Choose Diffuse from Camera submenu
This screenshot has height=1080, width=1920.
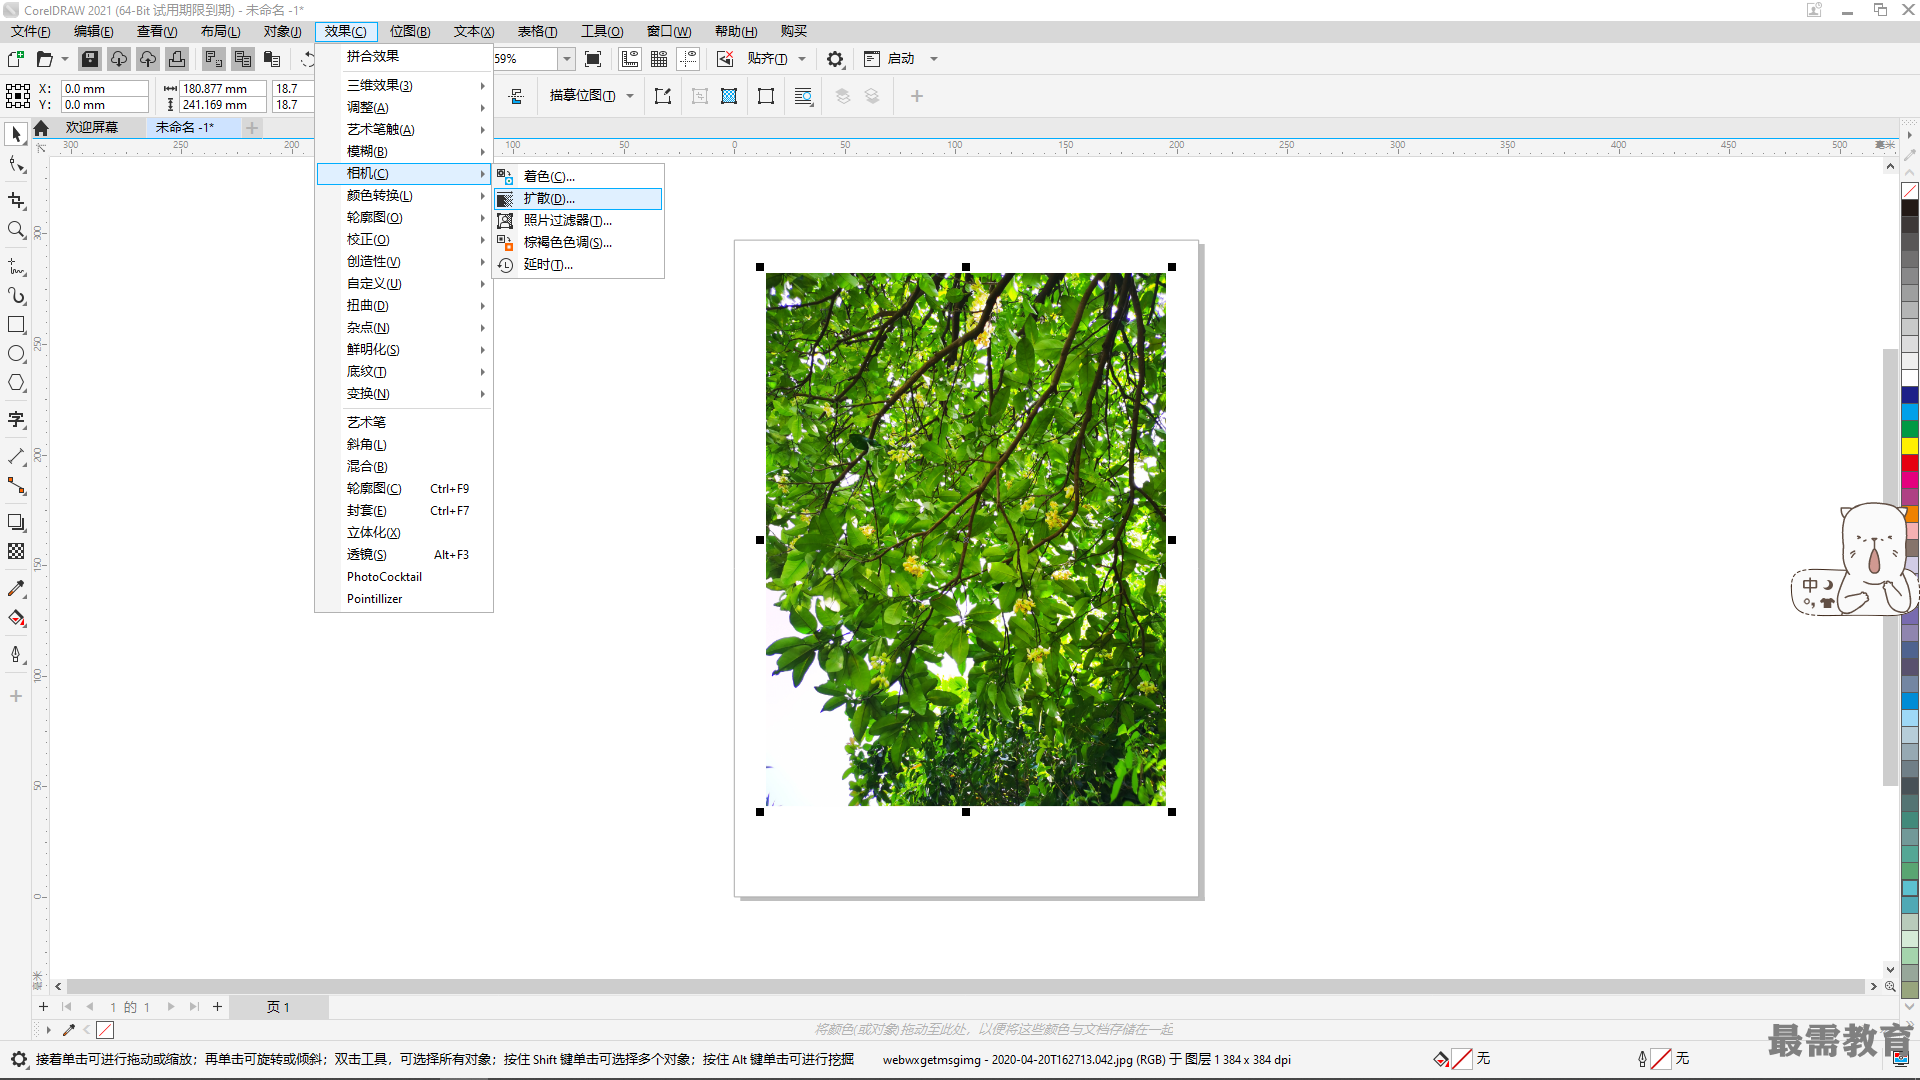click(x=578, y=199)
